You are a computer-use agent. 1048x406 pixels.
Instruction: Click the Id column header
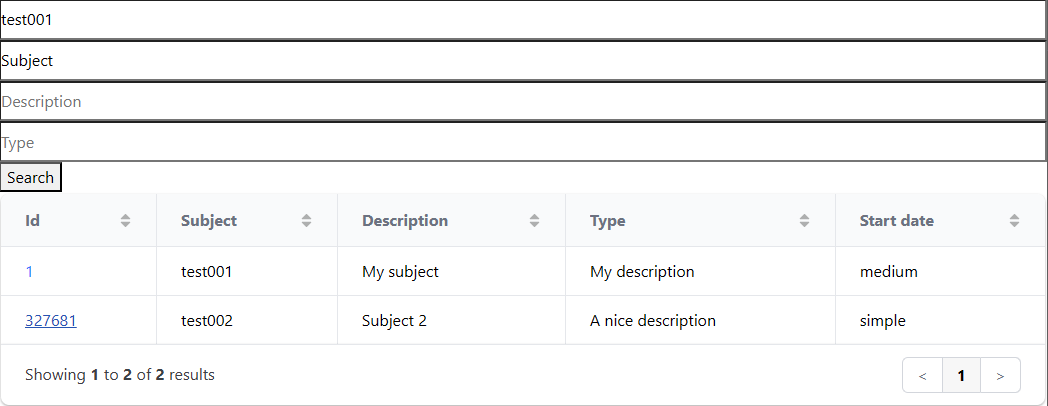click(33, 221)
